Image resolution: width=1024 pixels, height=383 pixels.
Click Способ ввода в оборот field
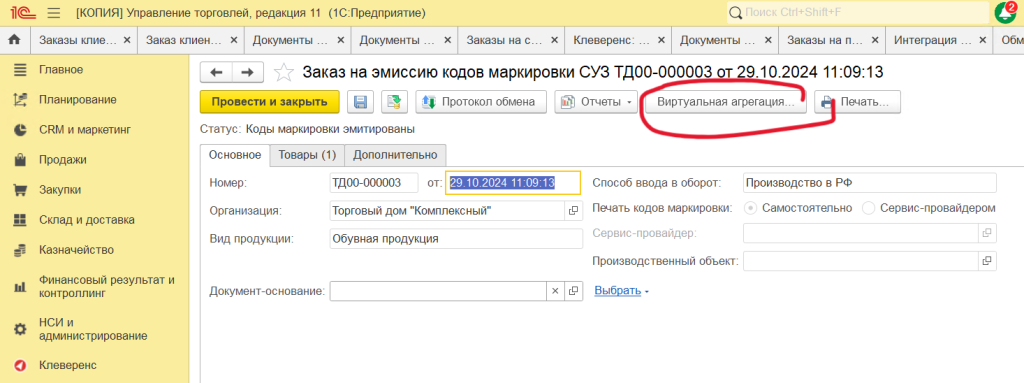pos(870,183)
